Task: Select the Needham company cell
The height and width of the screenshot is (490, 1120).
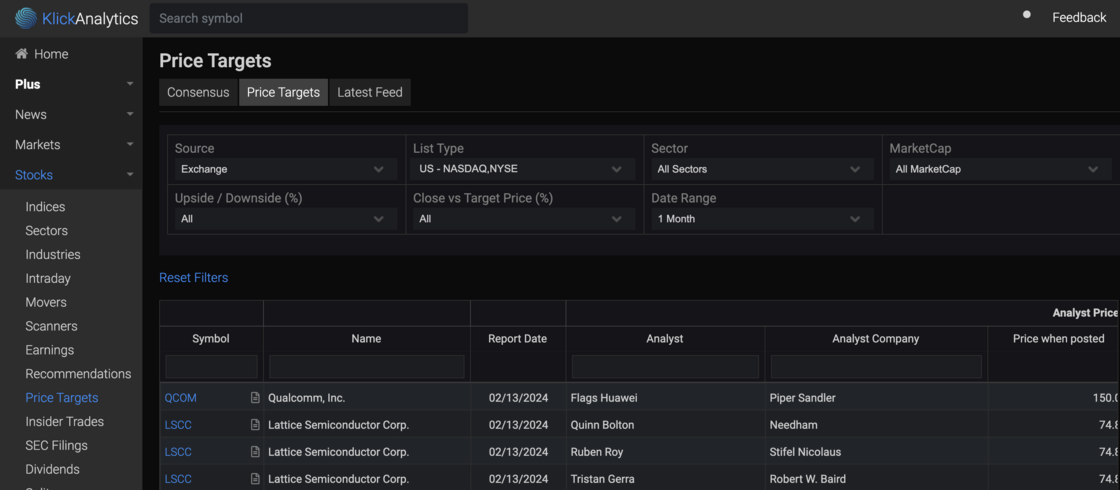Action: pyautogui.click(x=876, y=425)
